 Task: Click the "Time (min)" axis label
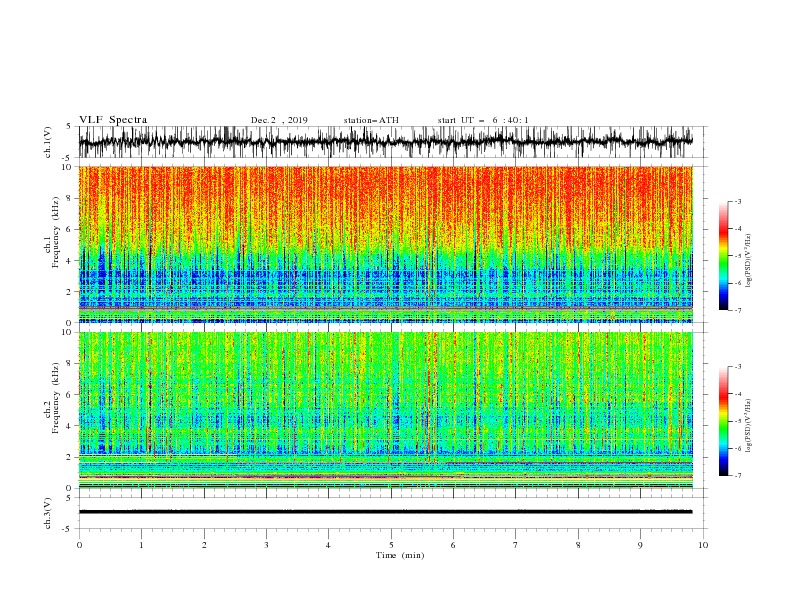pos(400,555)
